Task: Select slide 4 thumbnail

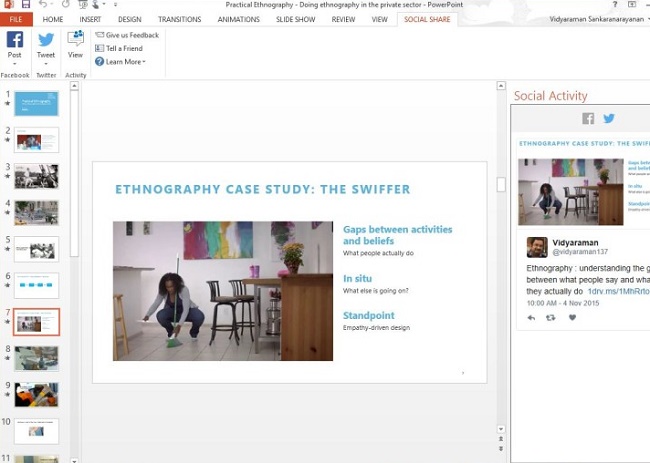Action: coord(36,213)
